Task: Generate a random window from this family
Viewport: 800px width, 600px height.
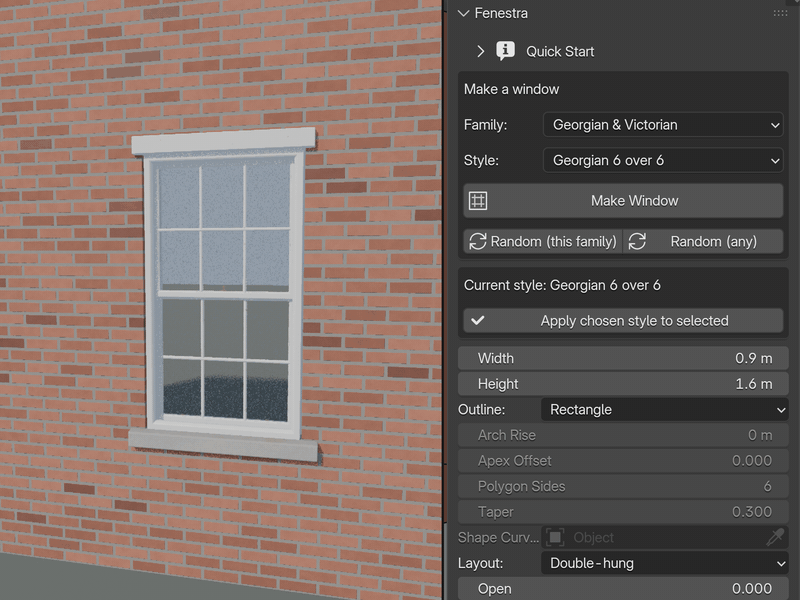Action: click(x=543, y=241)
